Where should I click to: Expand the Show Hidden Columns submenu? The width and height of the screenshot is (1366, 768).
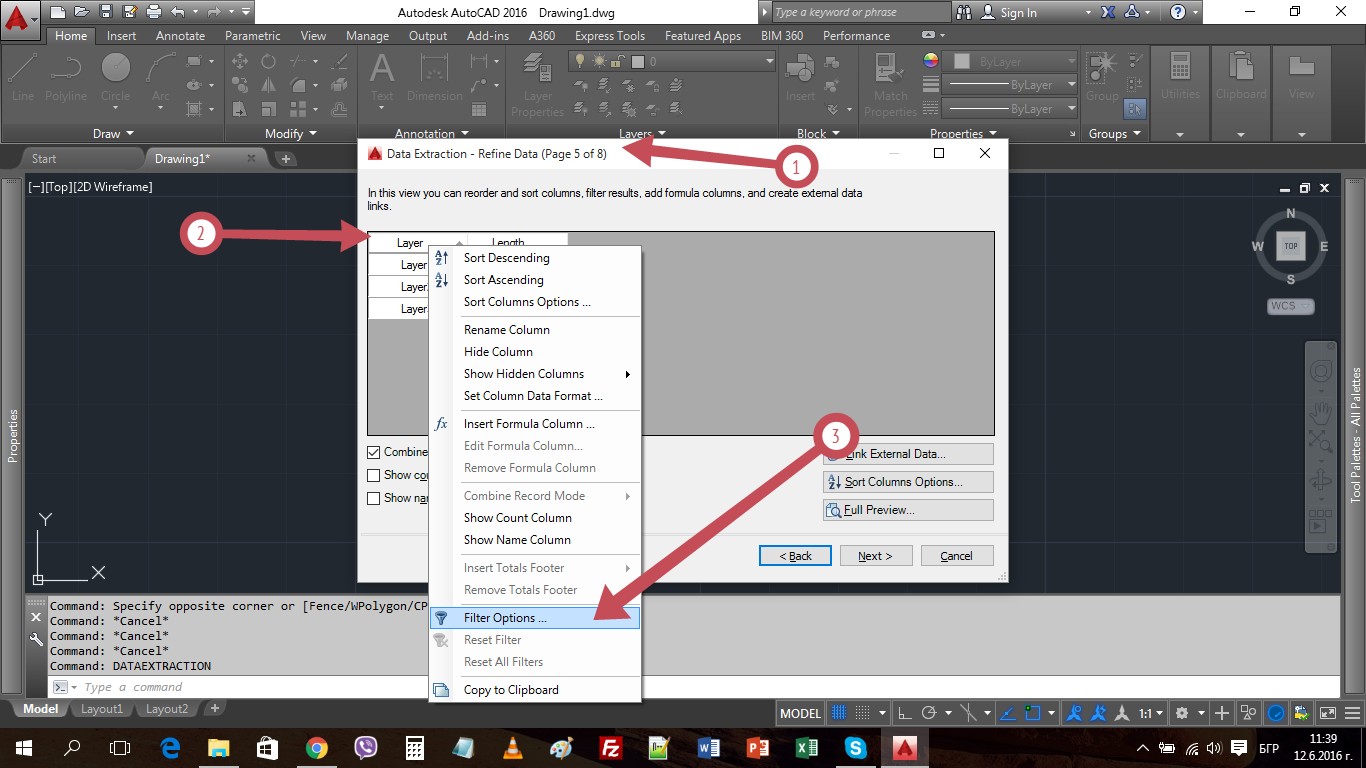click(627, 374)
